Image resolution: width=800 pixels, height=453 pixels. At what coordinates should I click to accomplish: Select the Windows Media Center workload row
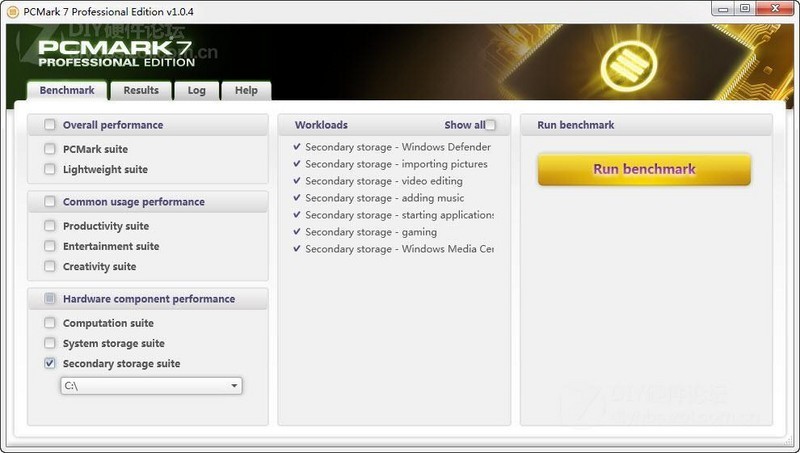[x=393, y=248]
